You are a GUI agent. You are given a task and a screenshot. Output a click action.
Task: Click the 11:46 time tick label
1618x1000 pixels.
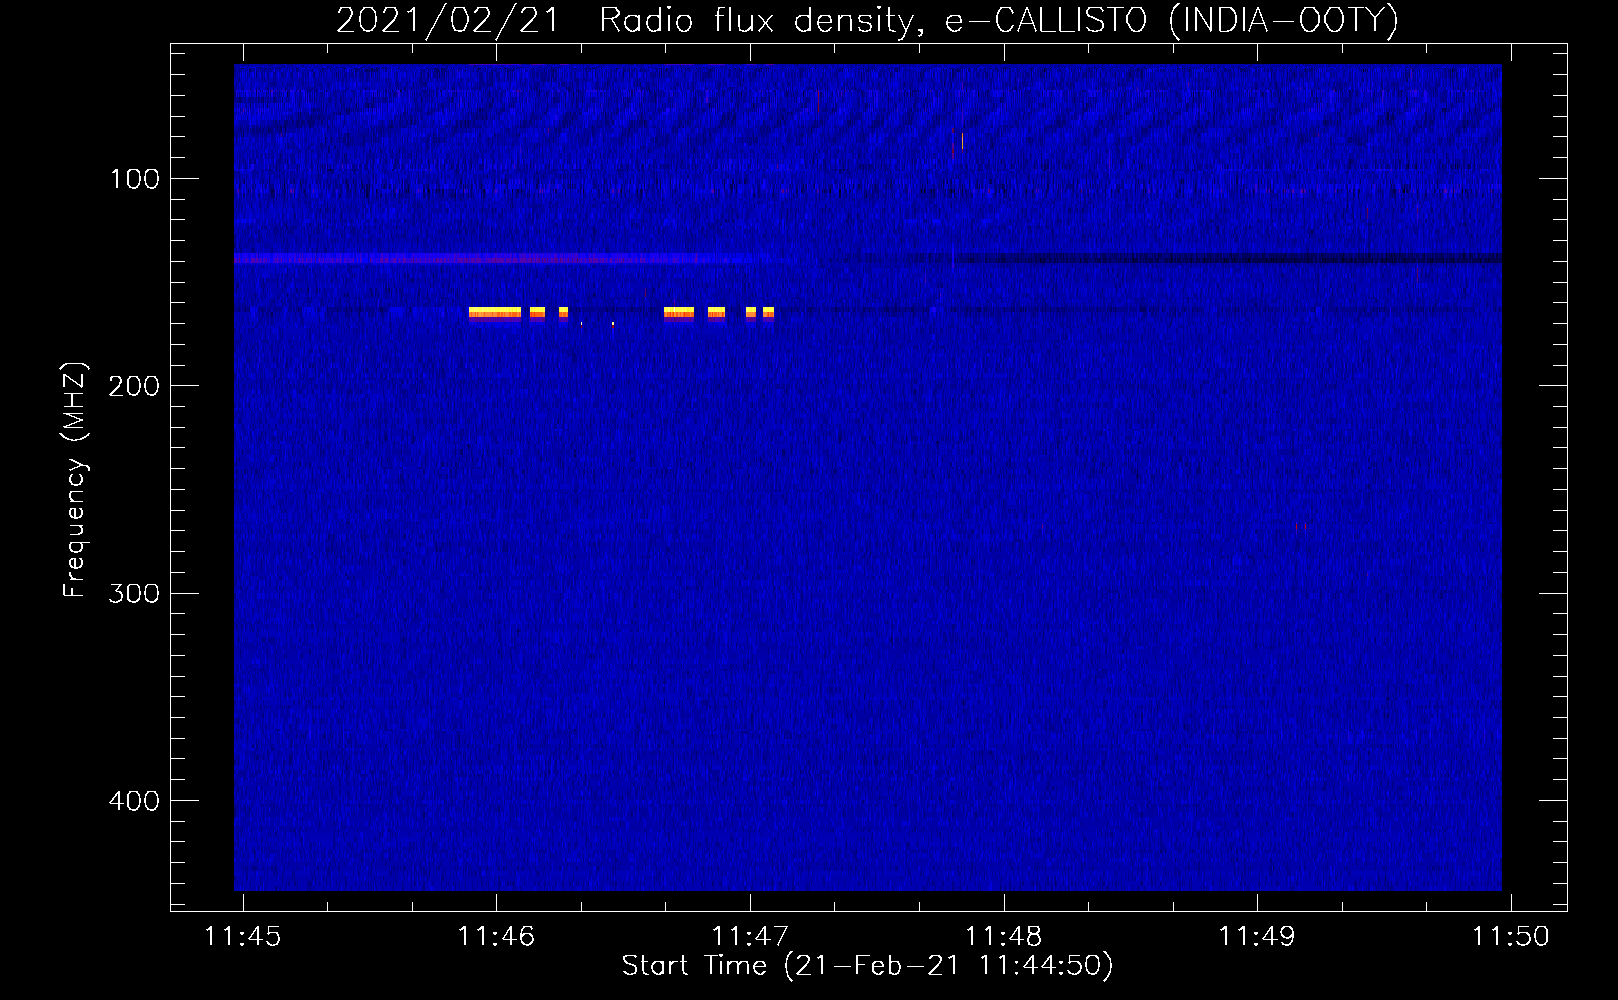496,936
